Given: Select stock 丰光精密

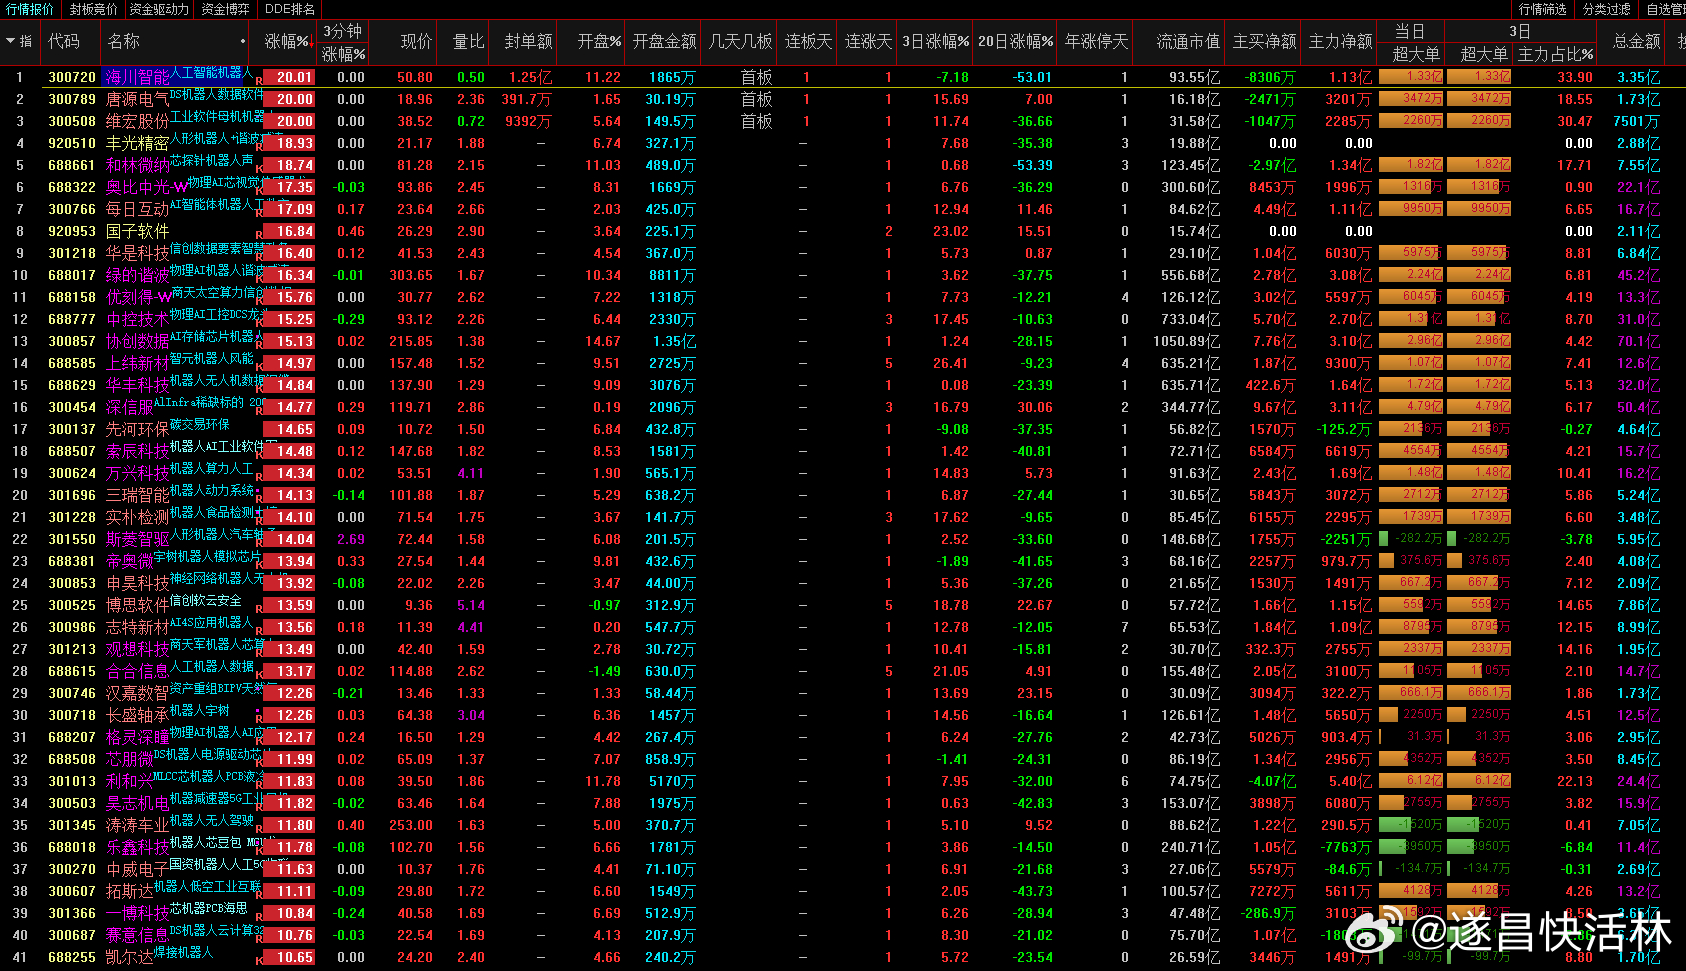Looking at the screenshot, I should click(138, 143).
